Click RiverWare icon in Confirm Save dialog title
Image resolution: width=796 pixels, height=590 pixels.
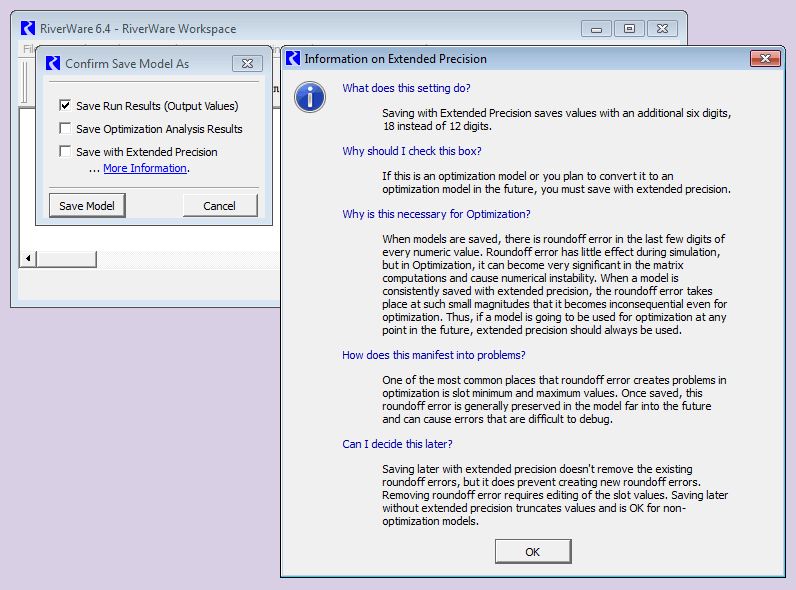(x=53, y=63)
